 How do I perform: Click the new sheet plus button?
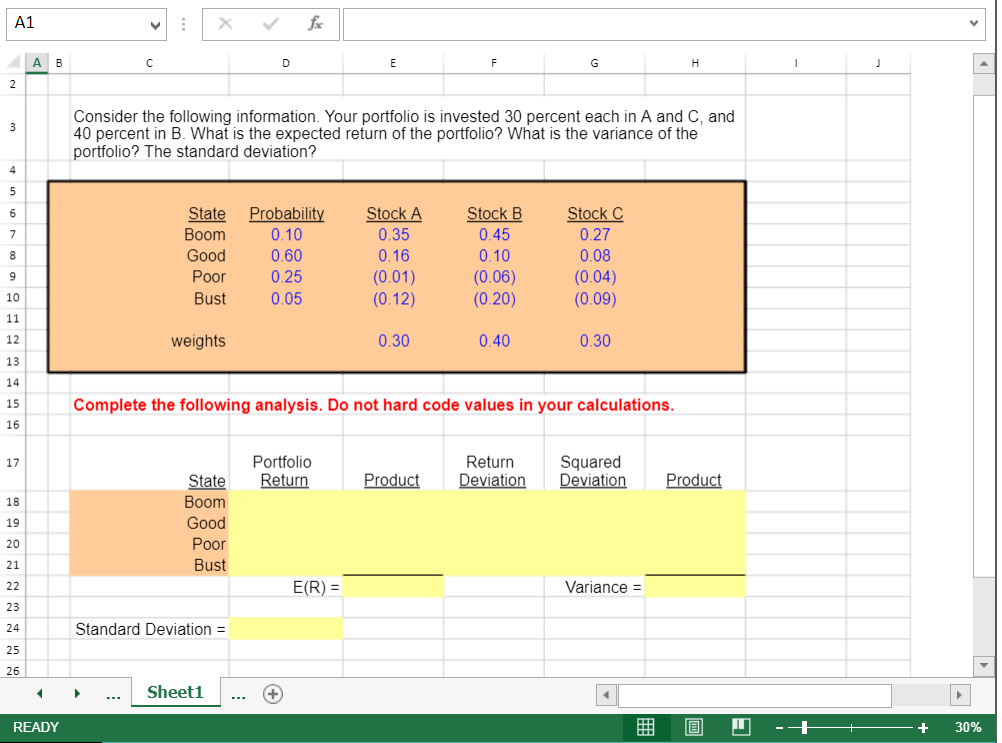point(271,693)
